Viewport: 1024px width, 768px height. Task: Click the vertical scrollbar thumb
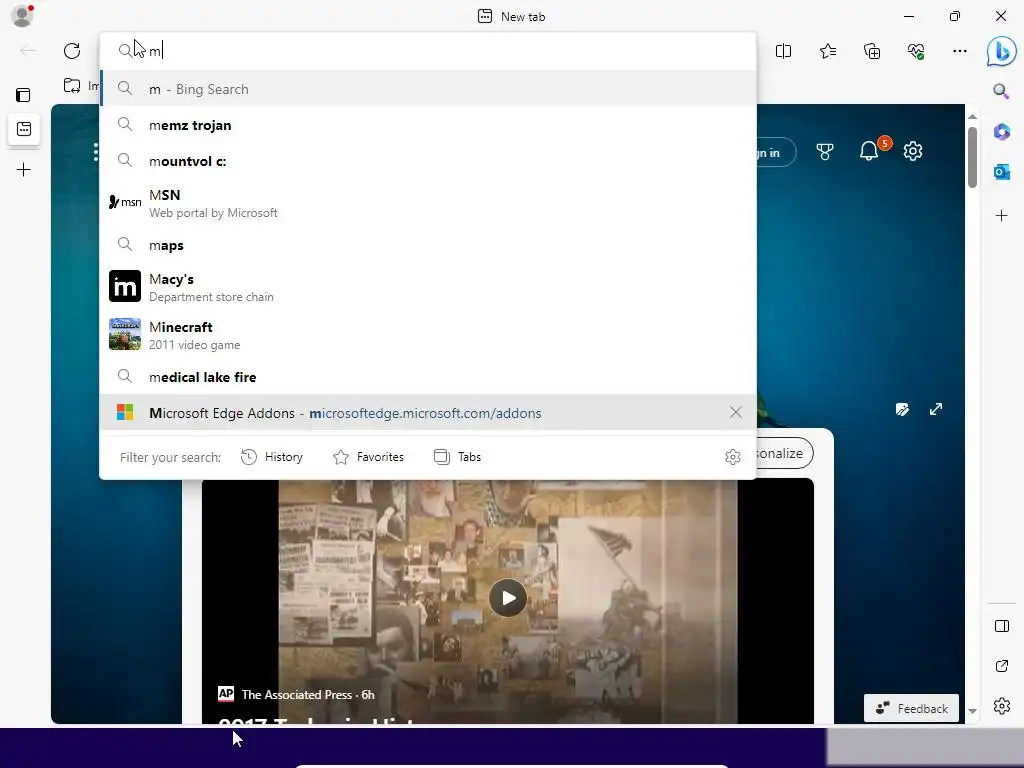[972, 157]
